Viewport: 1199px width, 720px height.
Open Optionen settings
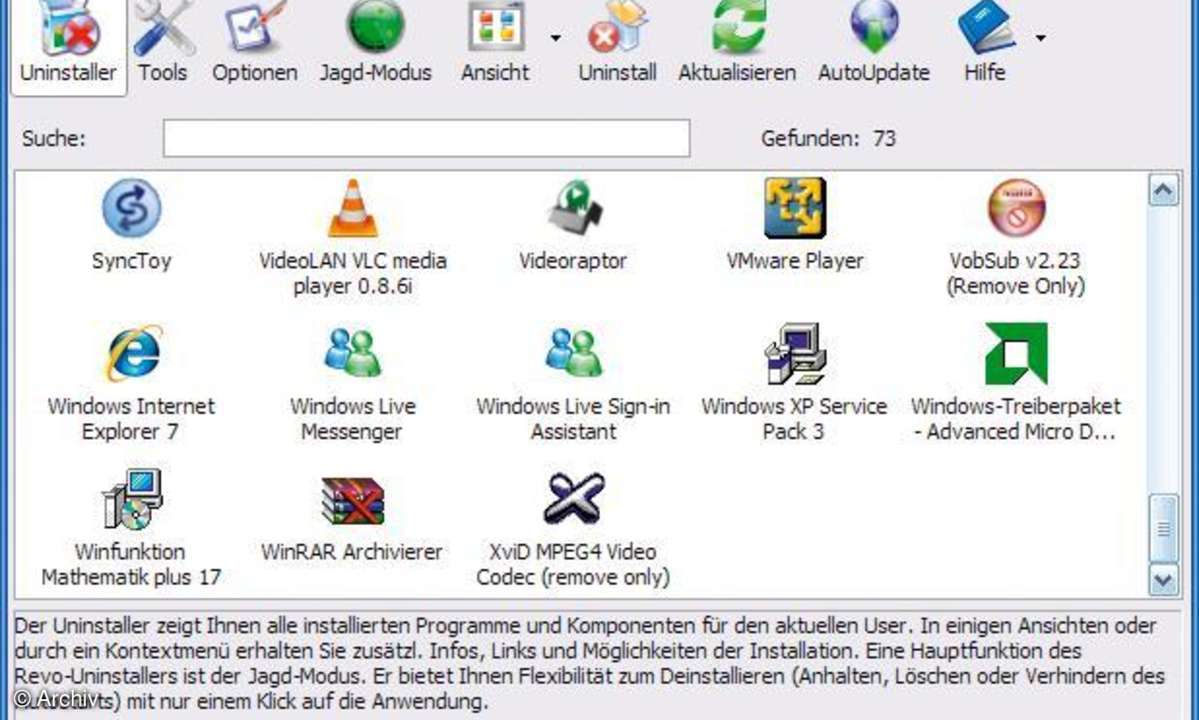[x=255, y=44]
